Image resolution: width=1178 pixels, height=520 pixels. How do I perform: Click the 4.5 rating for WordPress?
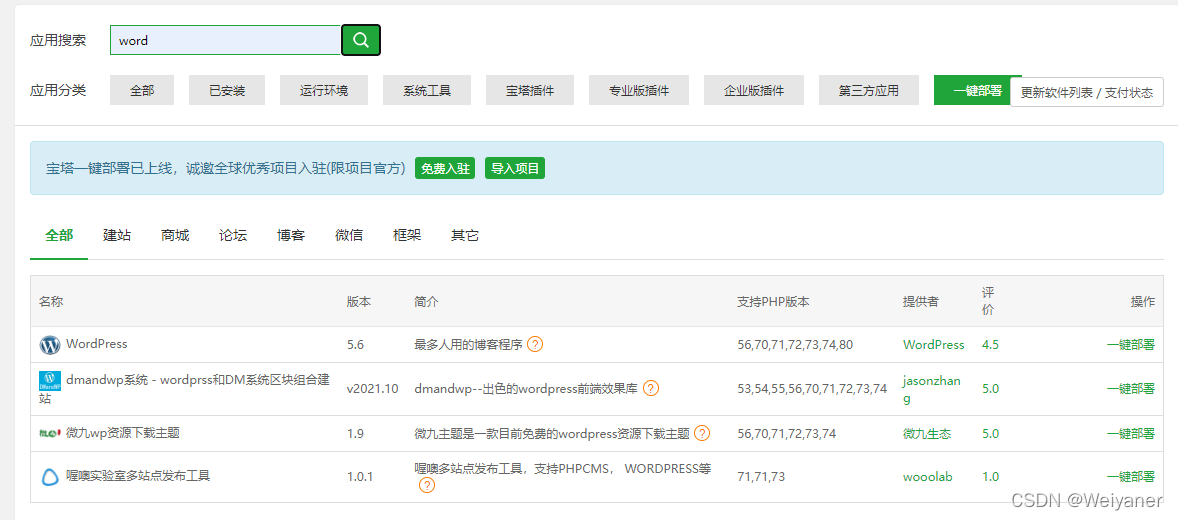[x=990, y=345]
